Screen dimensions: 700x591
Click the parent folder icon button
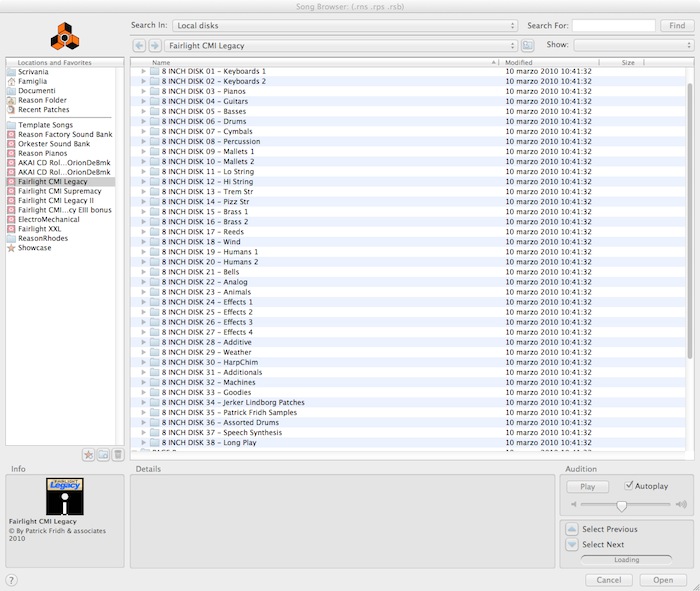tap(528, 46)
